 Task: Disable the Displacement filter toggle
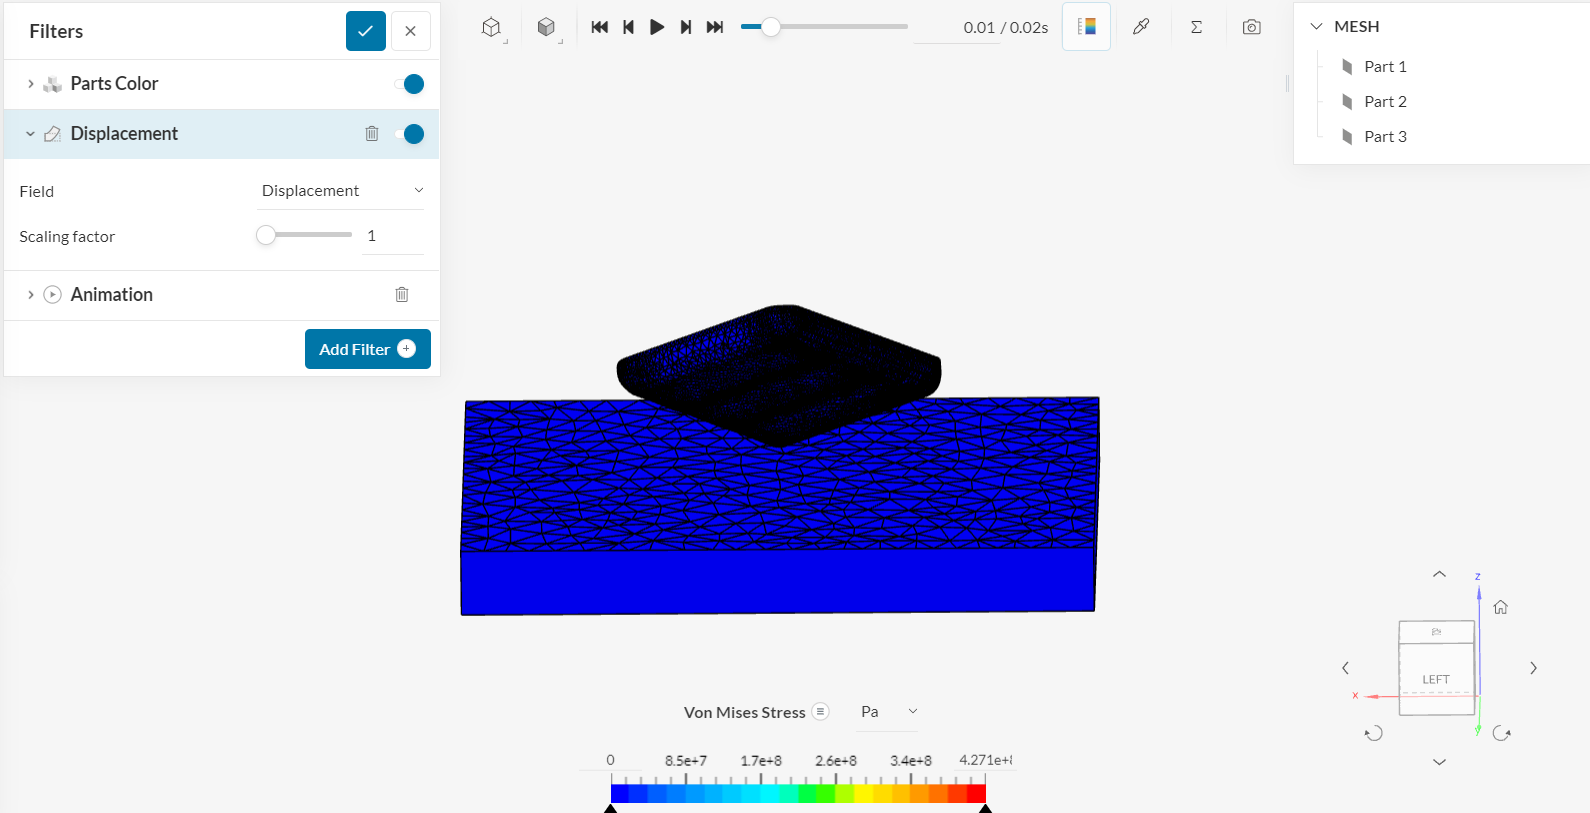coord(410,134)
